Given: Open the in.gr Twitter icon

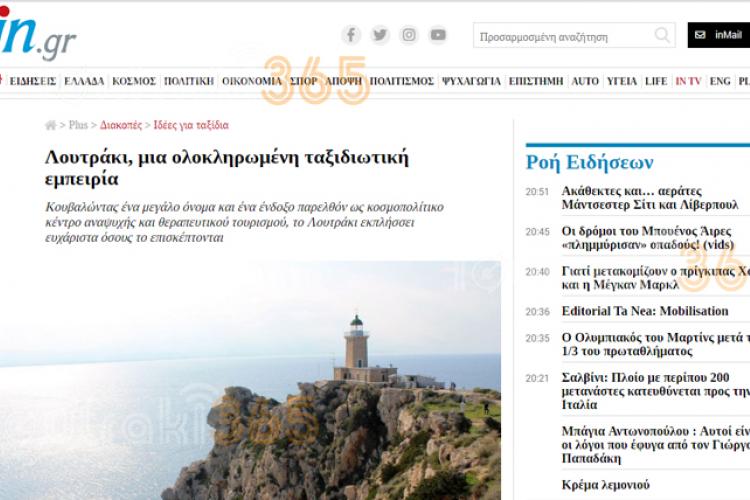Looking at the screenshot, I should tap(380, 35).
